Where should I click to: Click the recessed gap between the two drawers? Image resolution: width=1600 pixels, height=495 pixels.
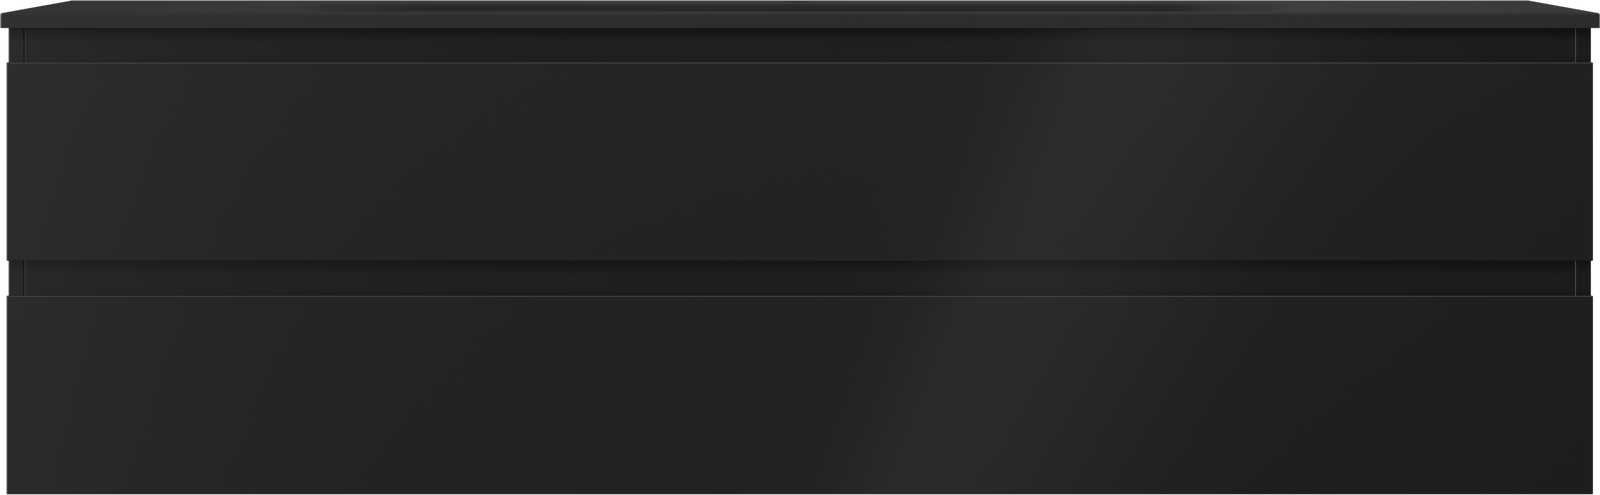(800, 279)
